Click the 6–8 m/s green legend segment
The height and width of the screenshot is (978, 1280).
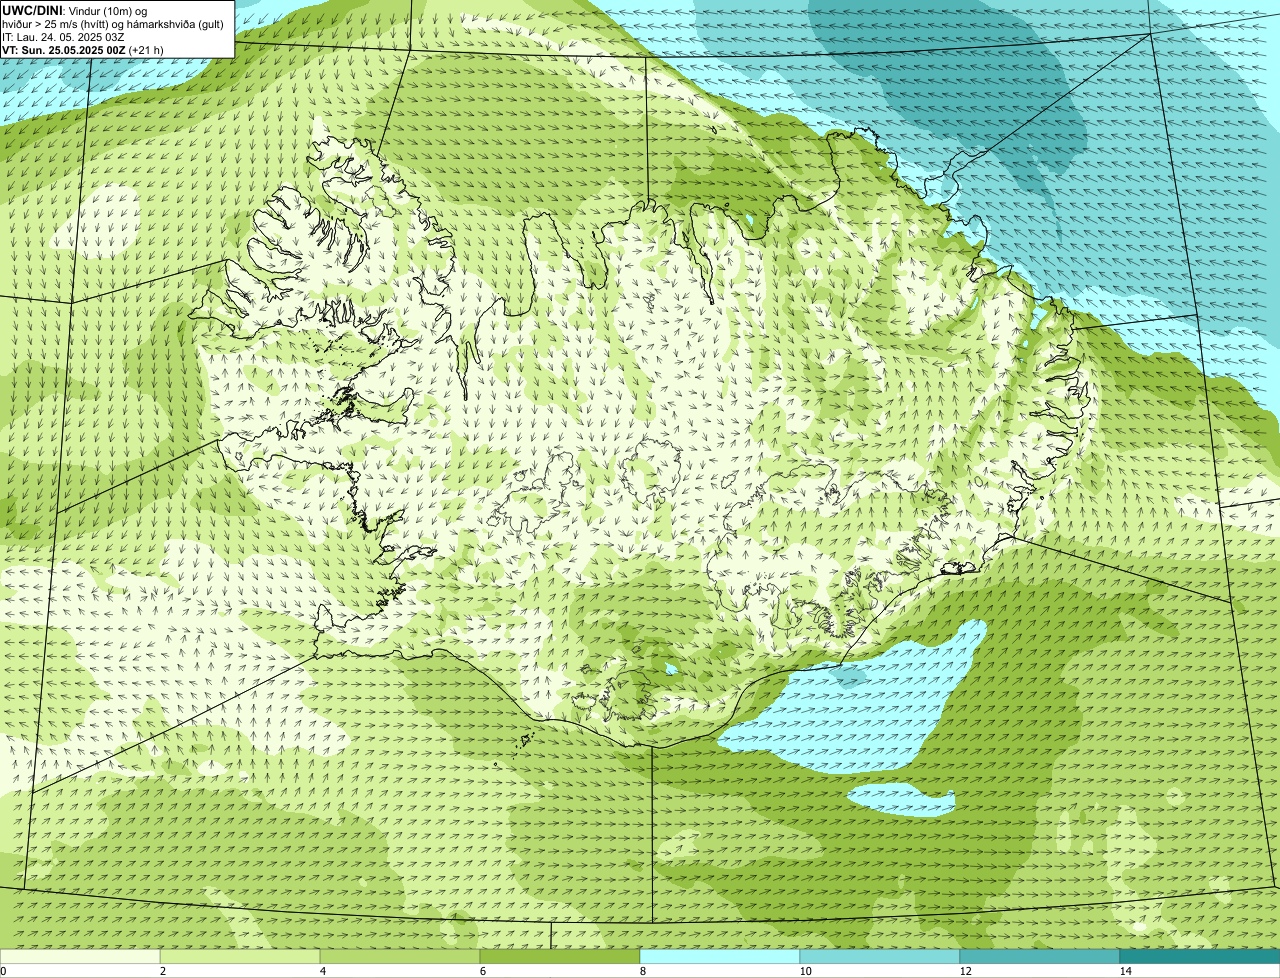(x=560, y=956)
